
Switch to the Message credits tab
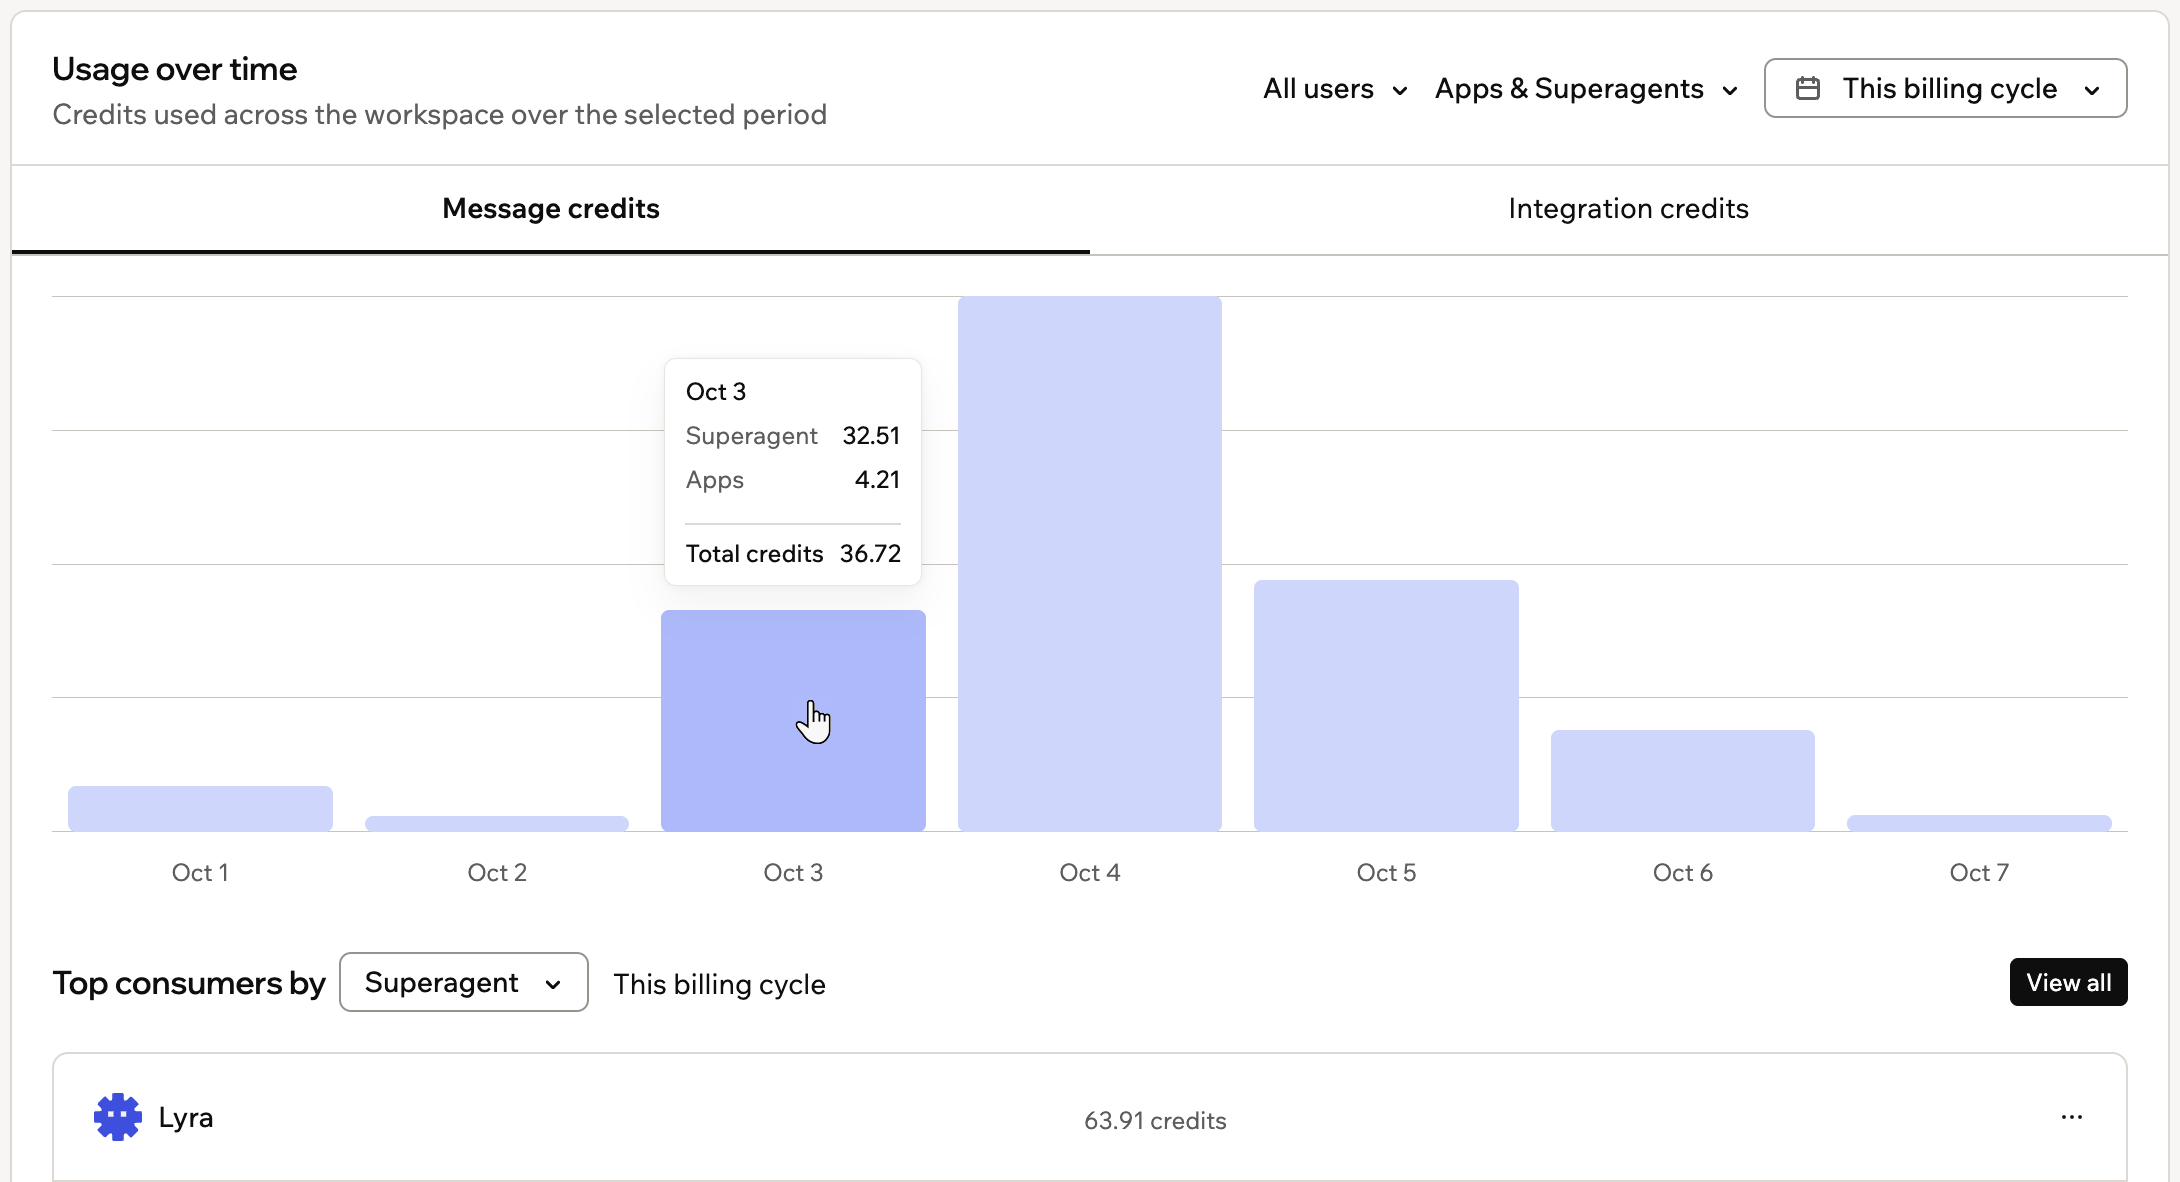551,209
